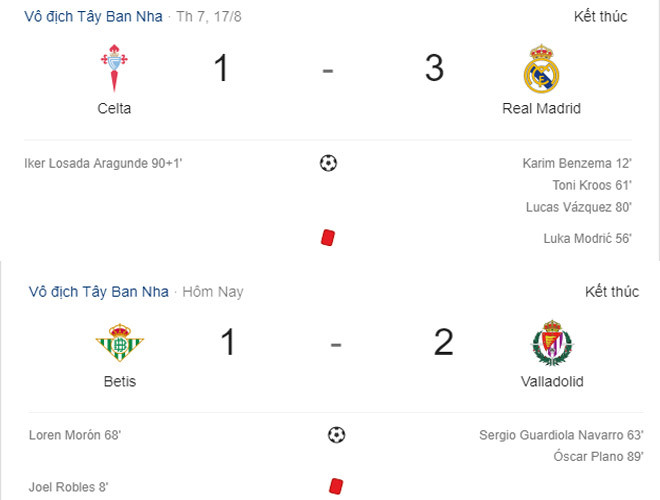Select the Betis team name
The width and height of the screenshot is (660, 500).
[119, 381]
